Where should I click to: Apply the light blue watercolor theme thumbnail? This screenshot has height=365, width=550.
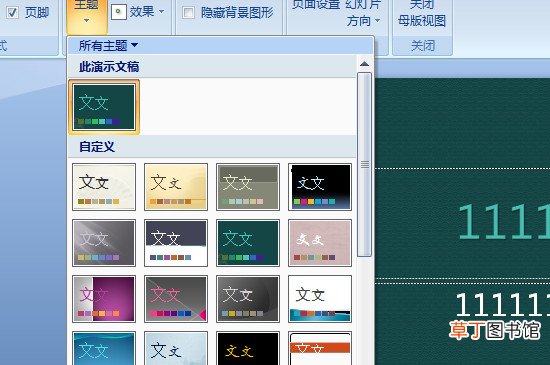[x=176, y=349]
